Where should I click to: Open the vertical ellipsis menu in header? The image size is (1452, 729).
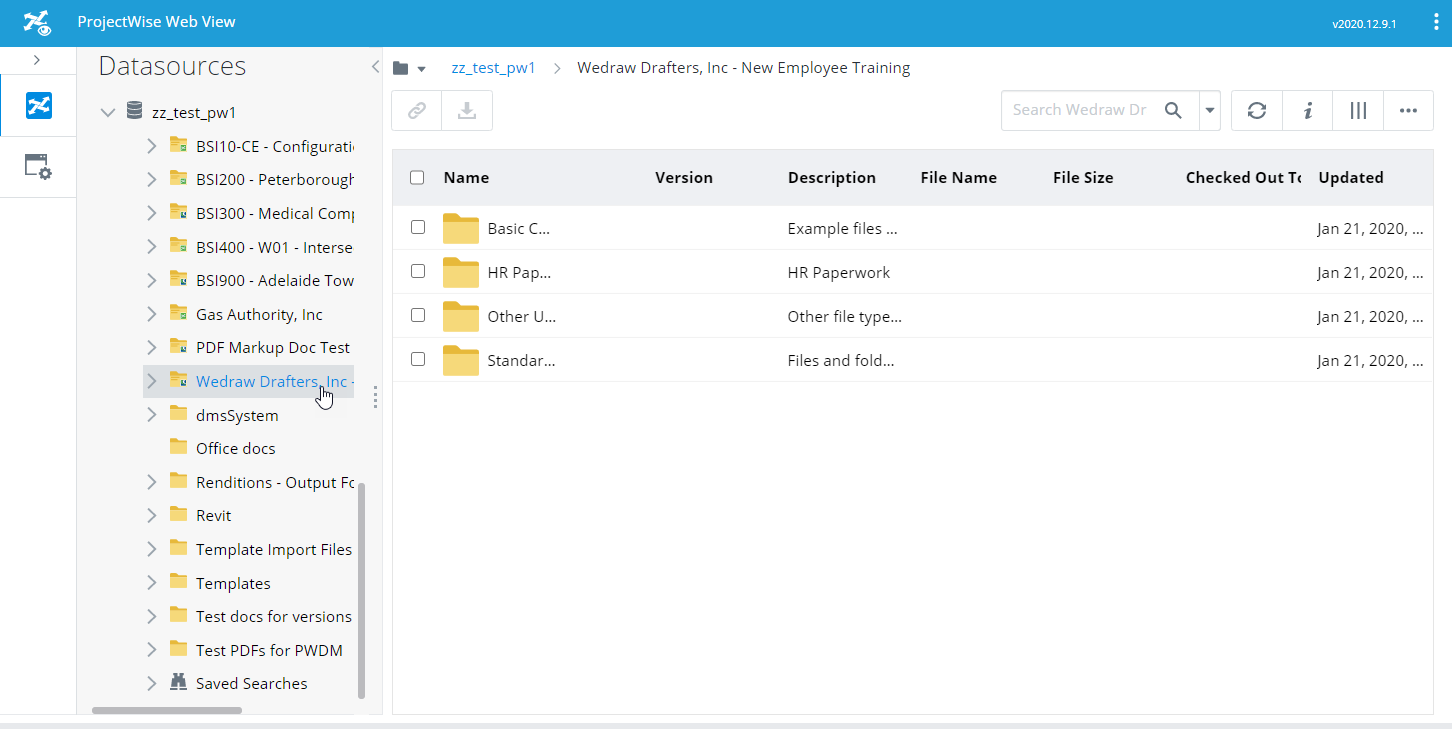click(x=1435, y=23)
